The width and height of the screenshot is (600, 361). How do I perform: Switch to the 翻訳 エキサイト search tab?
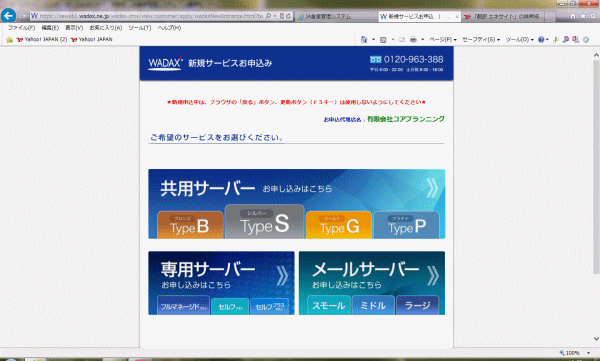point(502,16)
